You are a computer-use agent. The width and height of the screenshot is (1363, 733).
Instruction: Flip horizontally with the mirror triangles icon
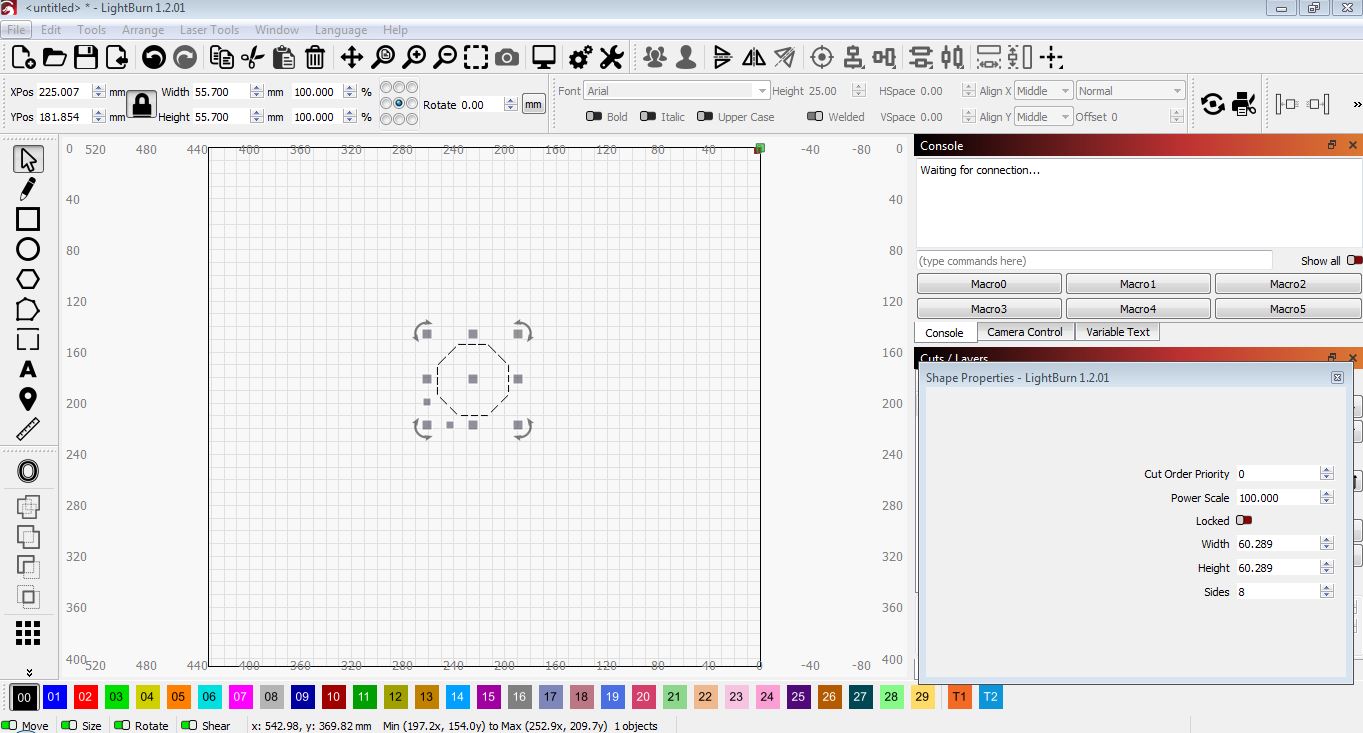point(754,57)
